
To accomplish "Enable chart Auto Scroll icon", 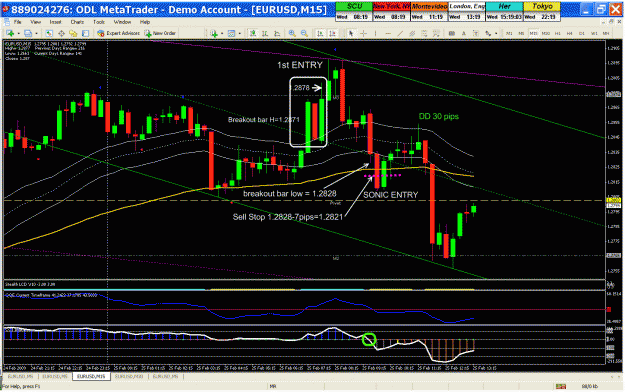I will (320, 33).
